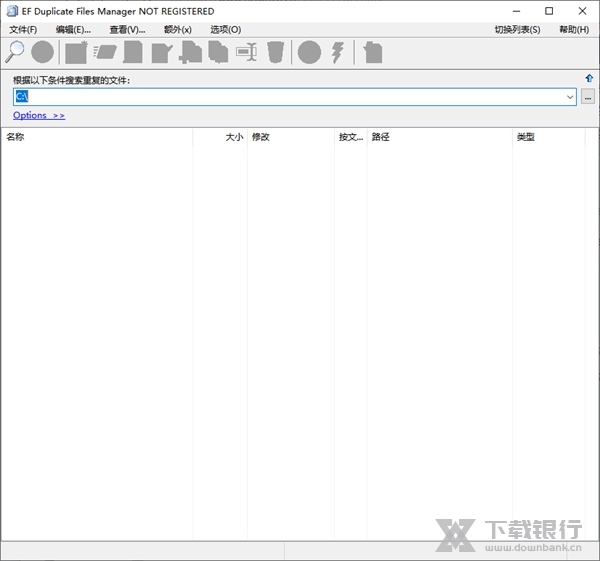Sort by the 名称 column header
Screen dimensions: 600x561
pyautogui.click(x=97, y=137)
